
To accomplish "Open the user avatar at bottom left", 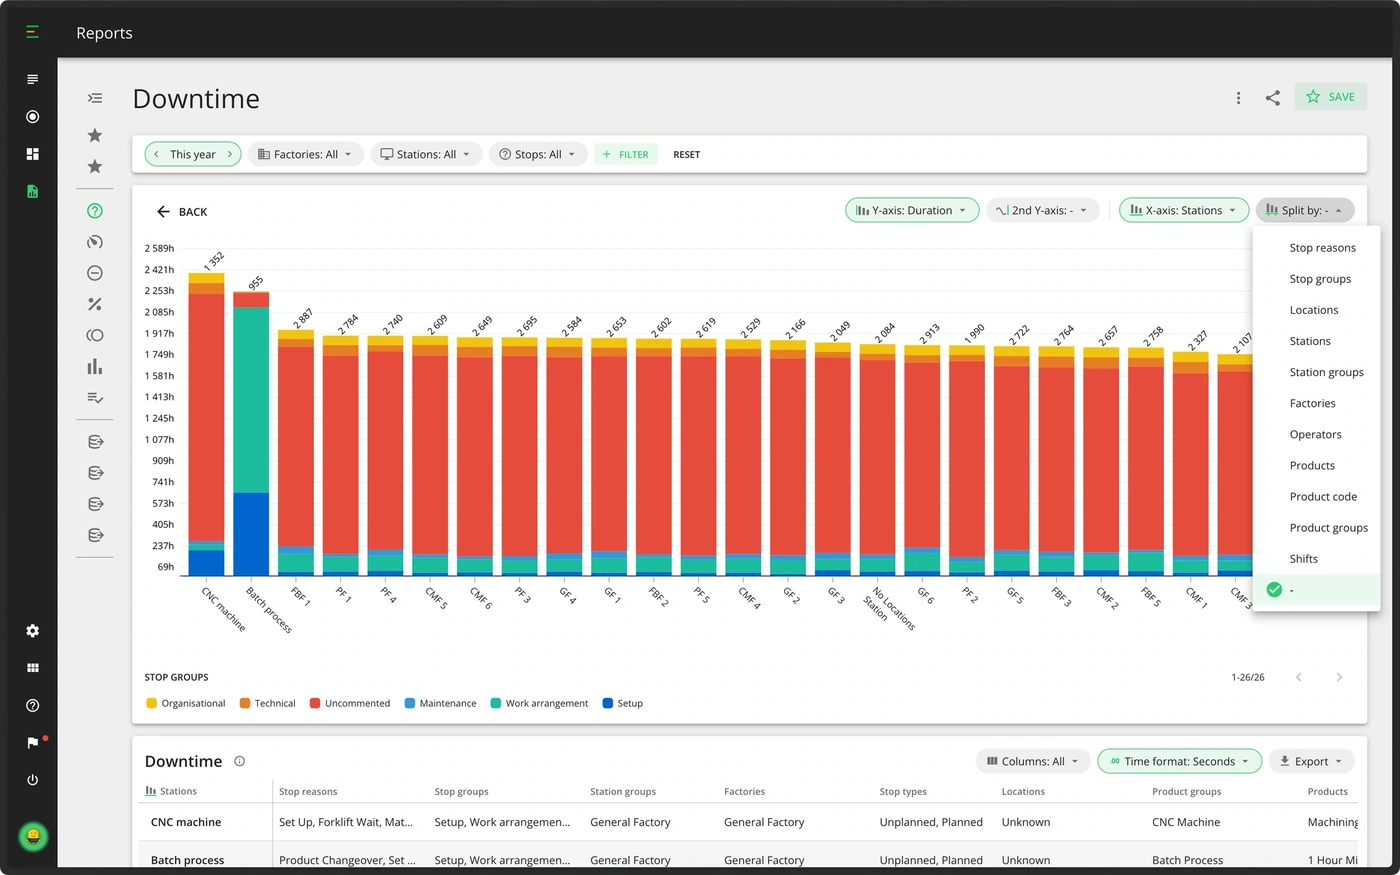I will click(33, 835).
